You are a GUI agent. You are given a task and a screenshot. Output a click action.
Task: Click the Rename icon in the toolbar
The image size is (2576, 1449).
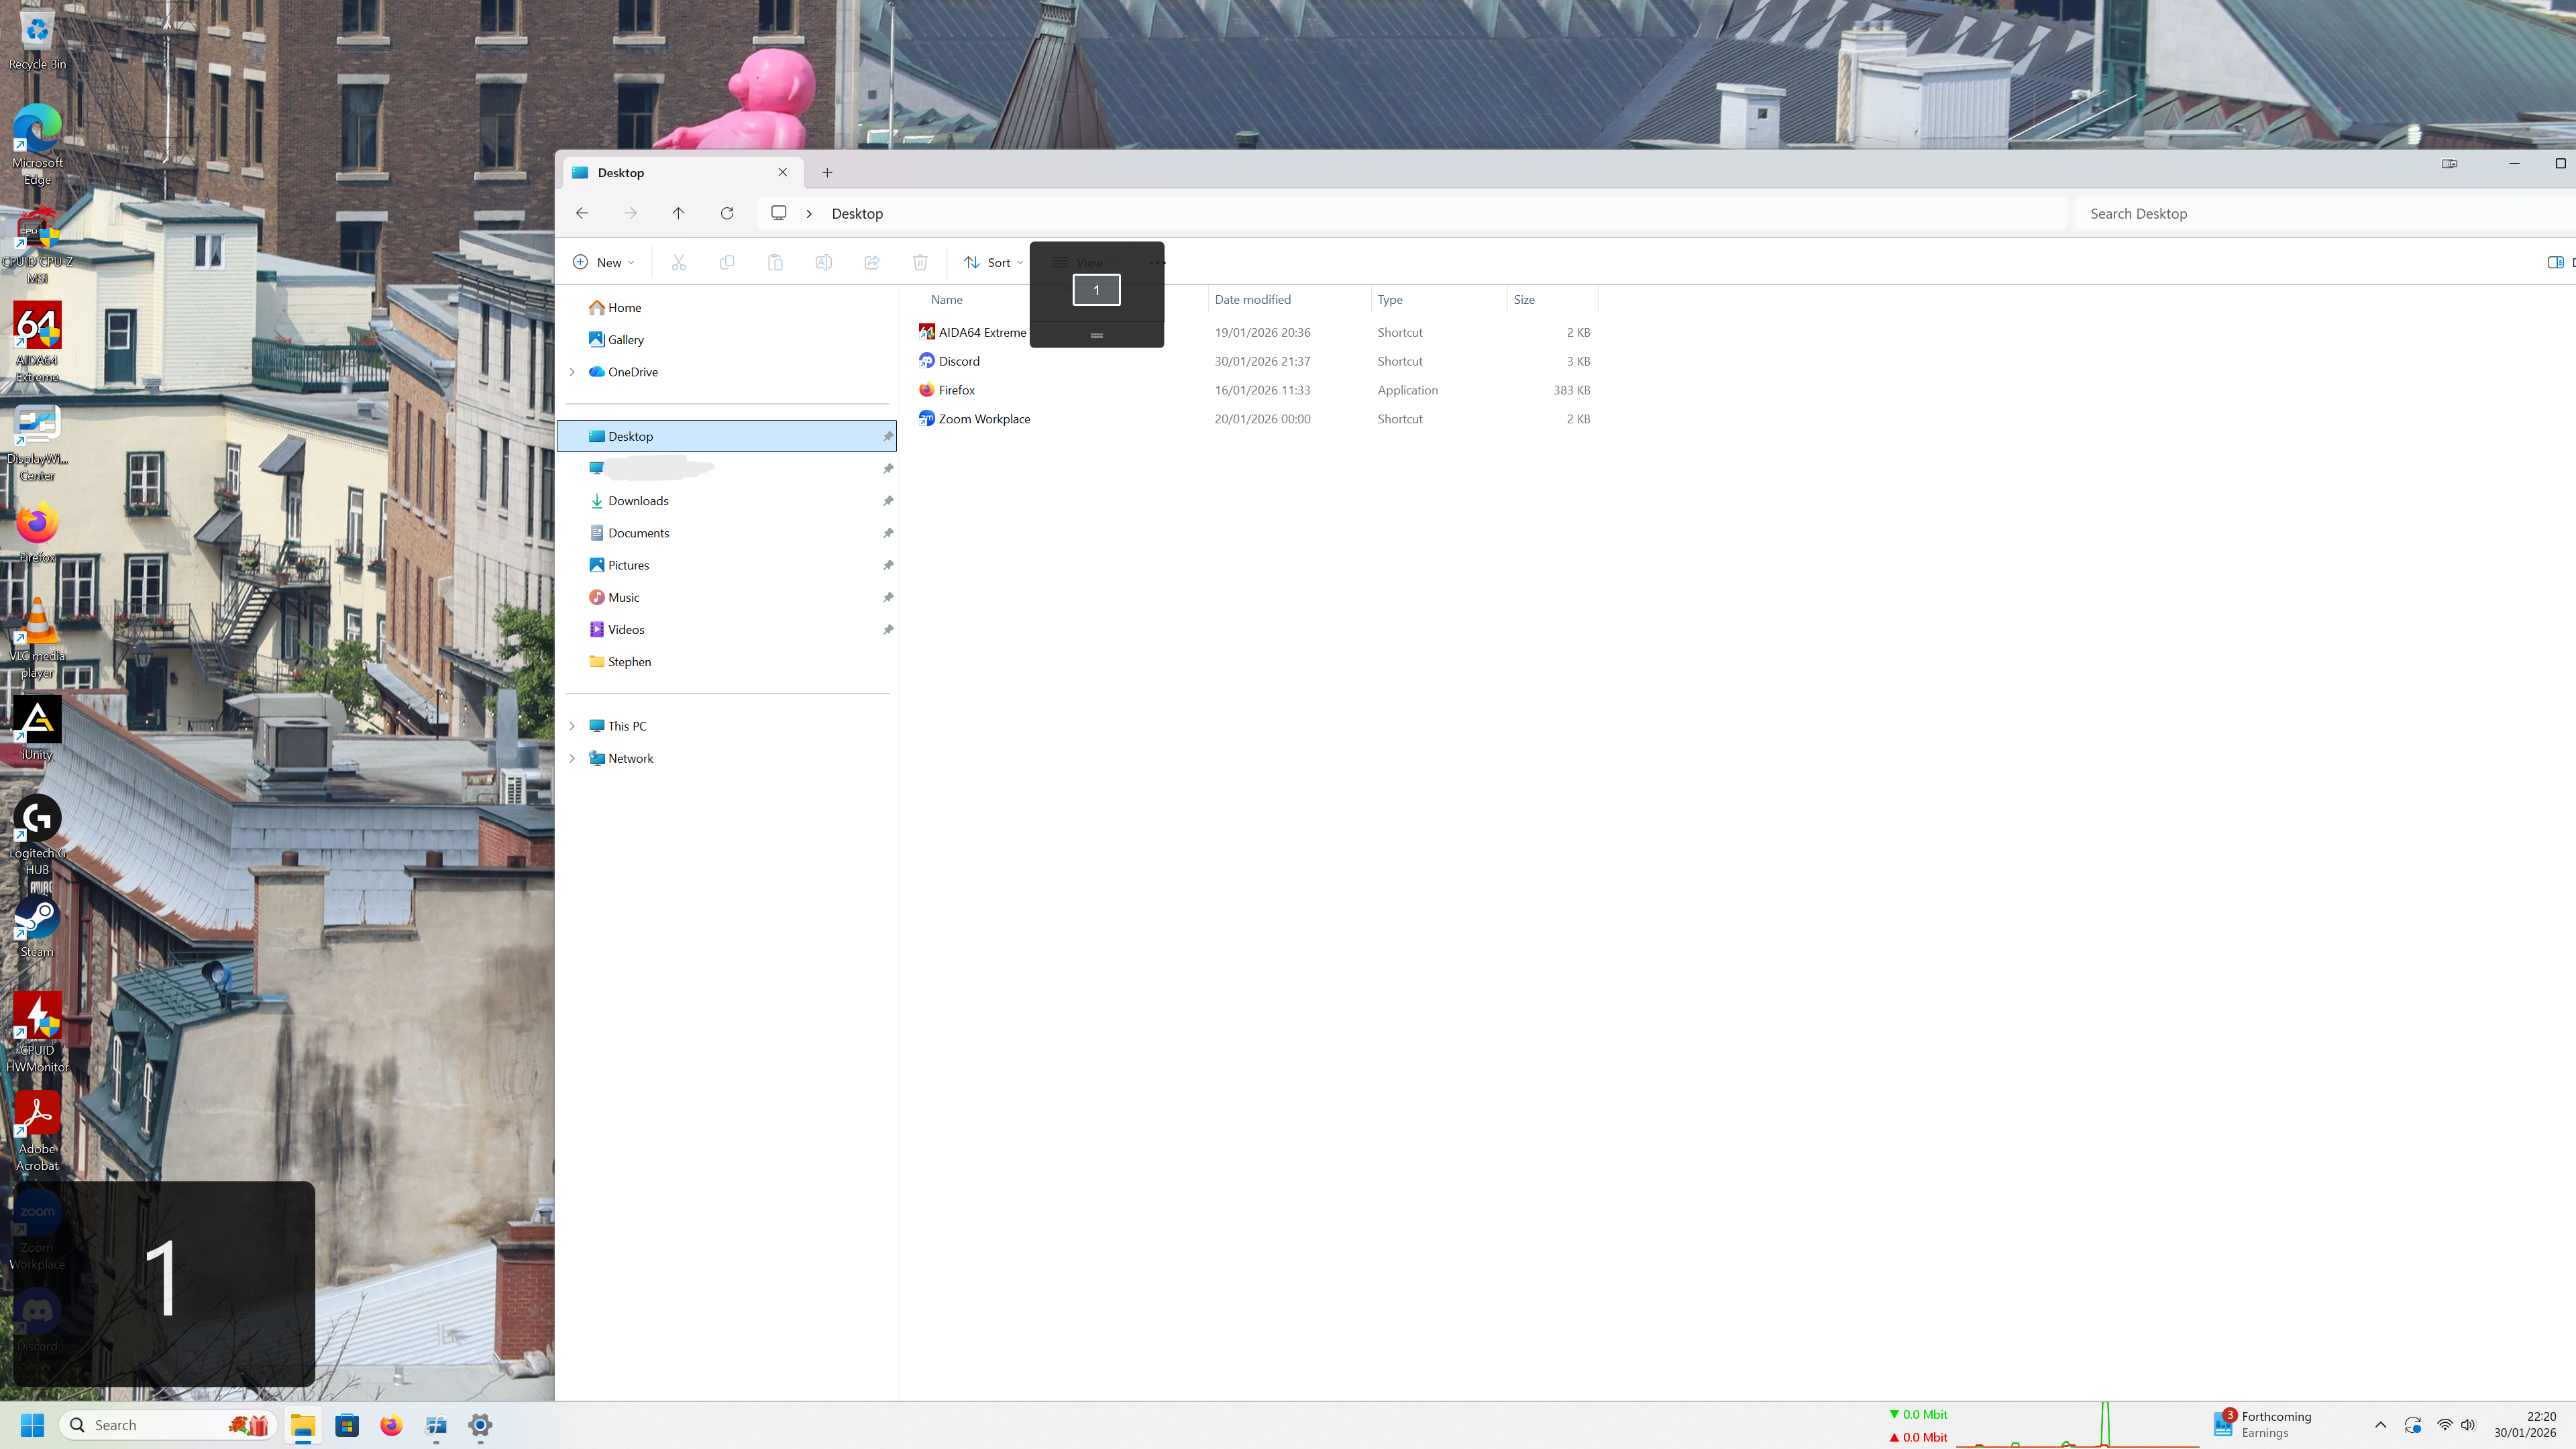tap(823, 262)
